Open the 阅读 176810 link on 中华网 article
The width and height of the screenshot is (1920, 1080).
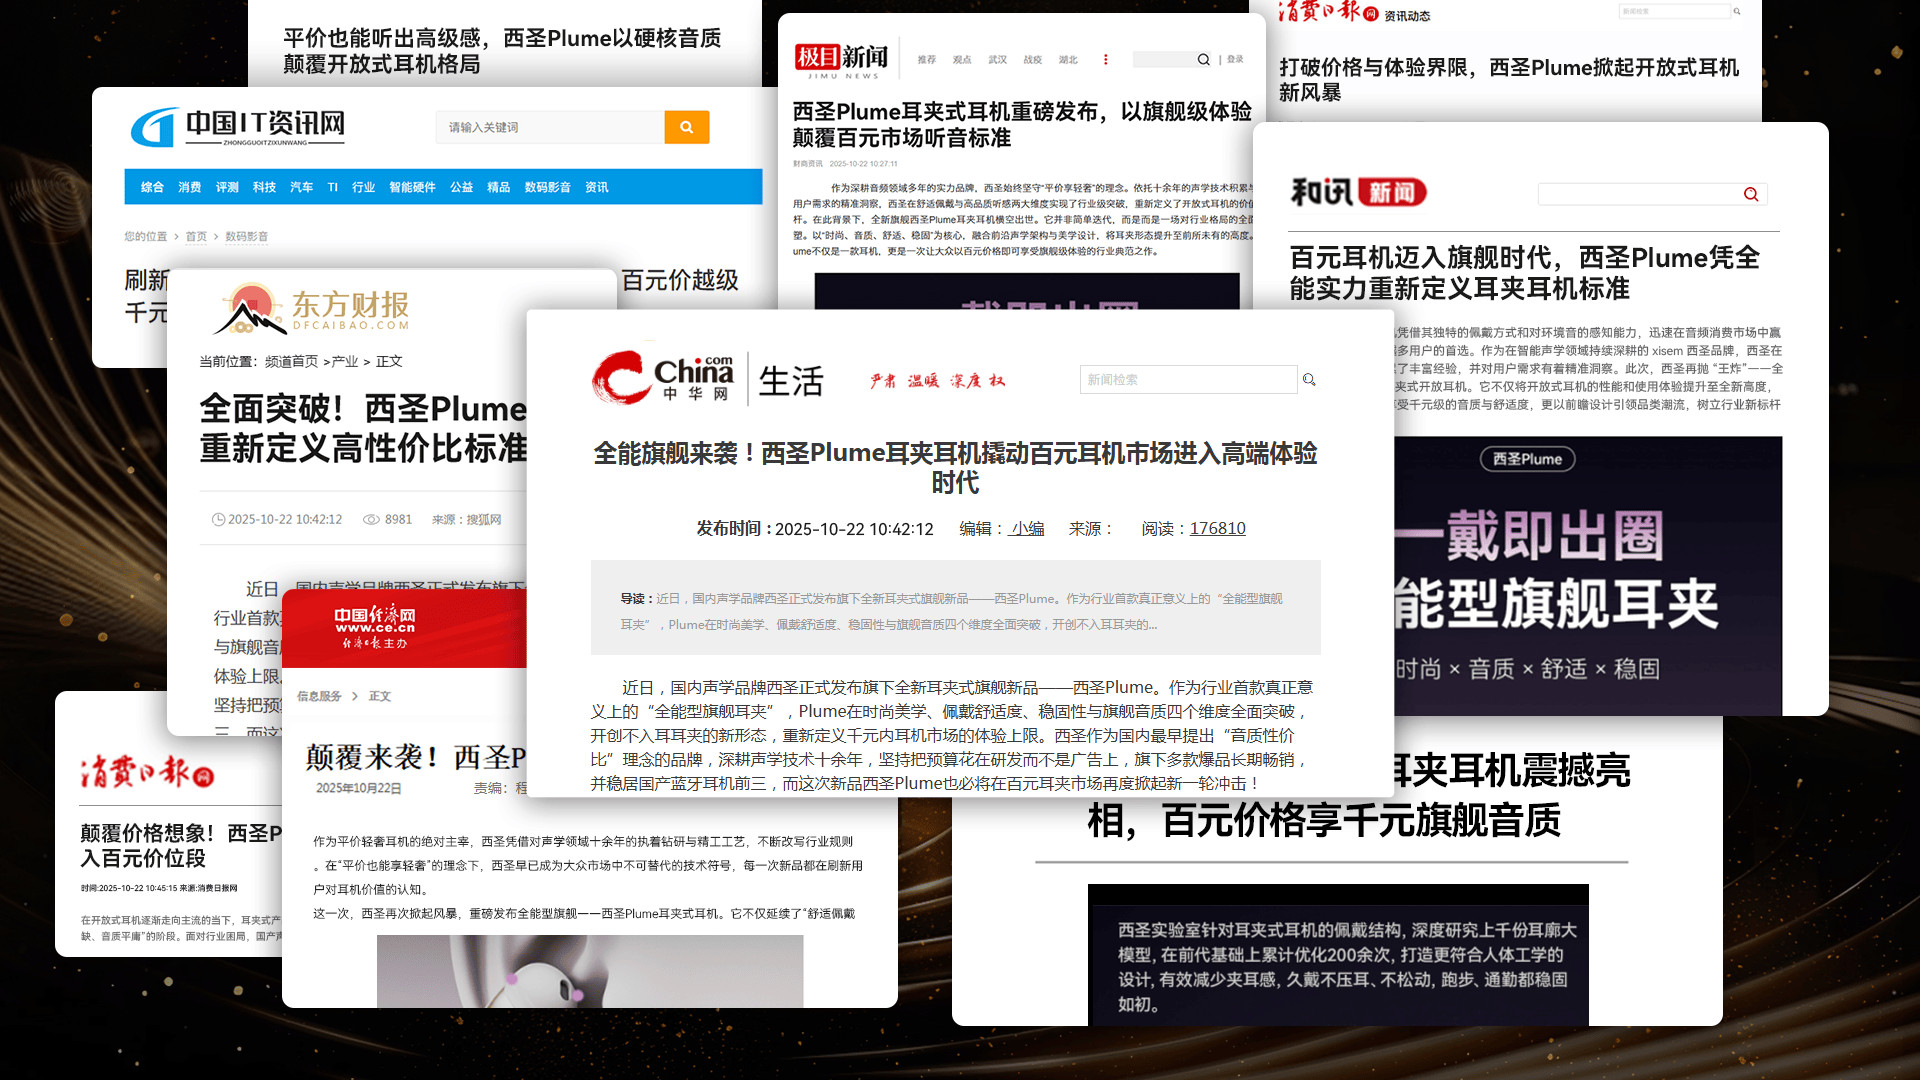tap(1218, 528)
